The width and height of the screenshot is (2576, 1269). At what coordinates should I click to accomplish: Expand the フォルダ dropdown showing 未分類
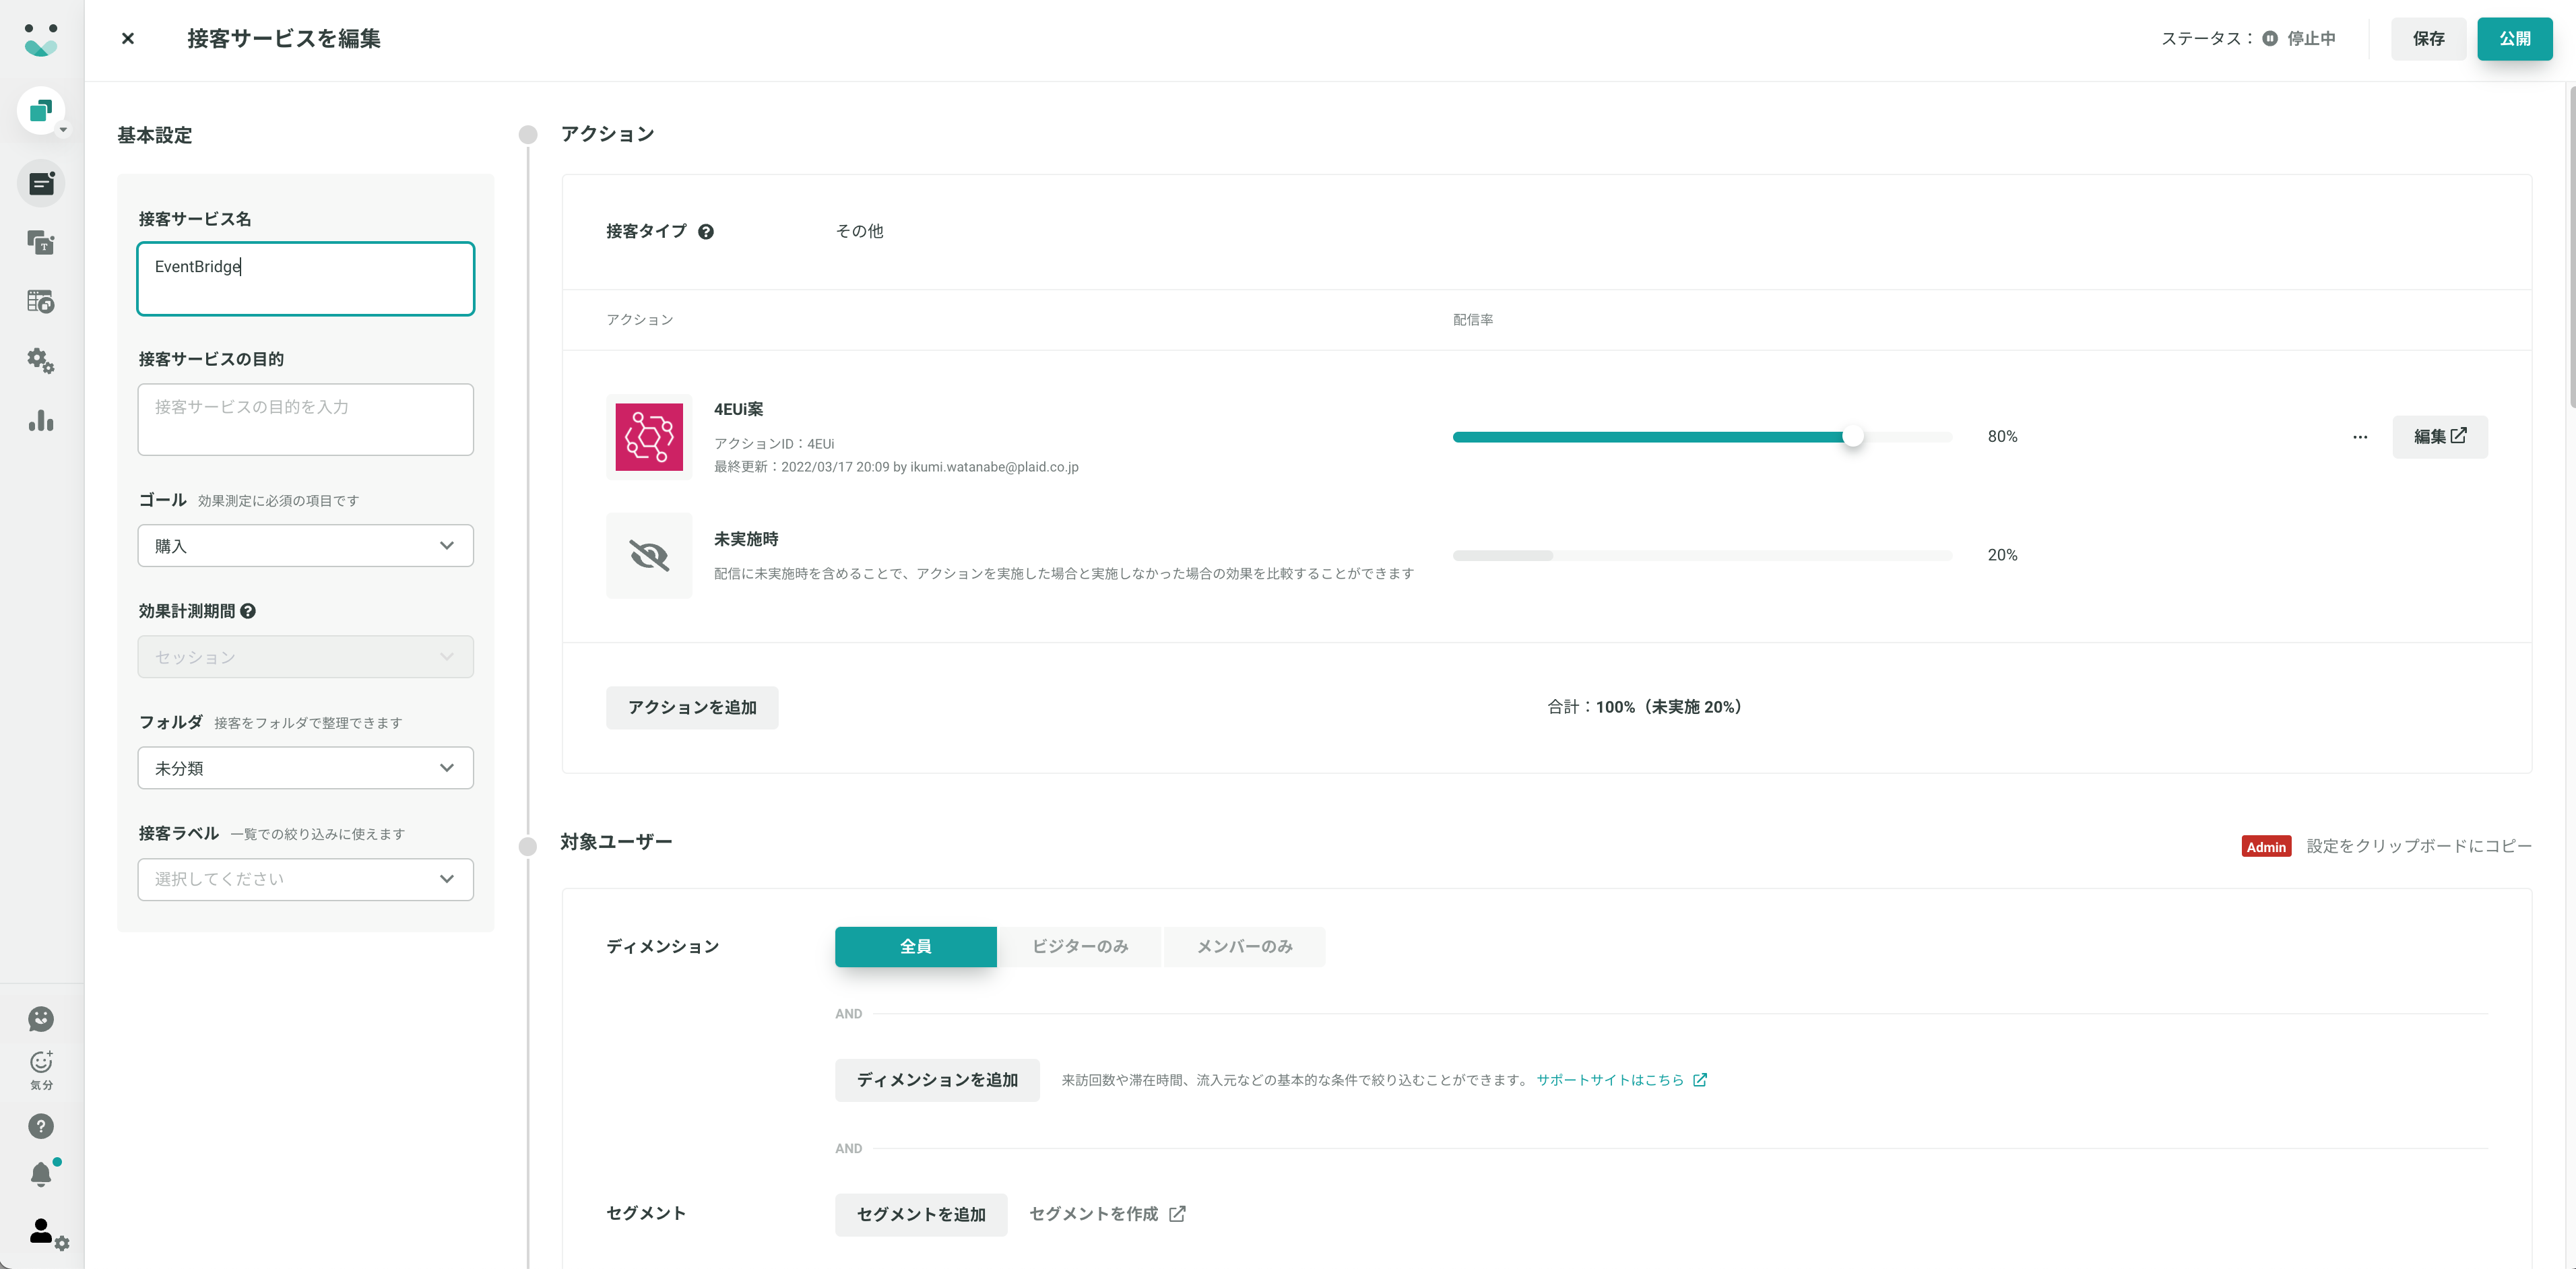coord(305,768)
